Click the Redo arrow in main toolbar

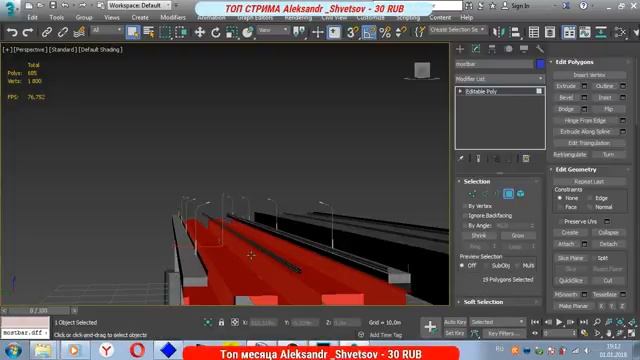tap(28, 32)
